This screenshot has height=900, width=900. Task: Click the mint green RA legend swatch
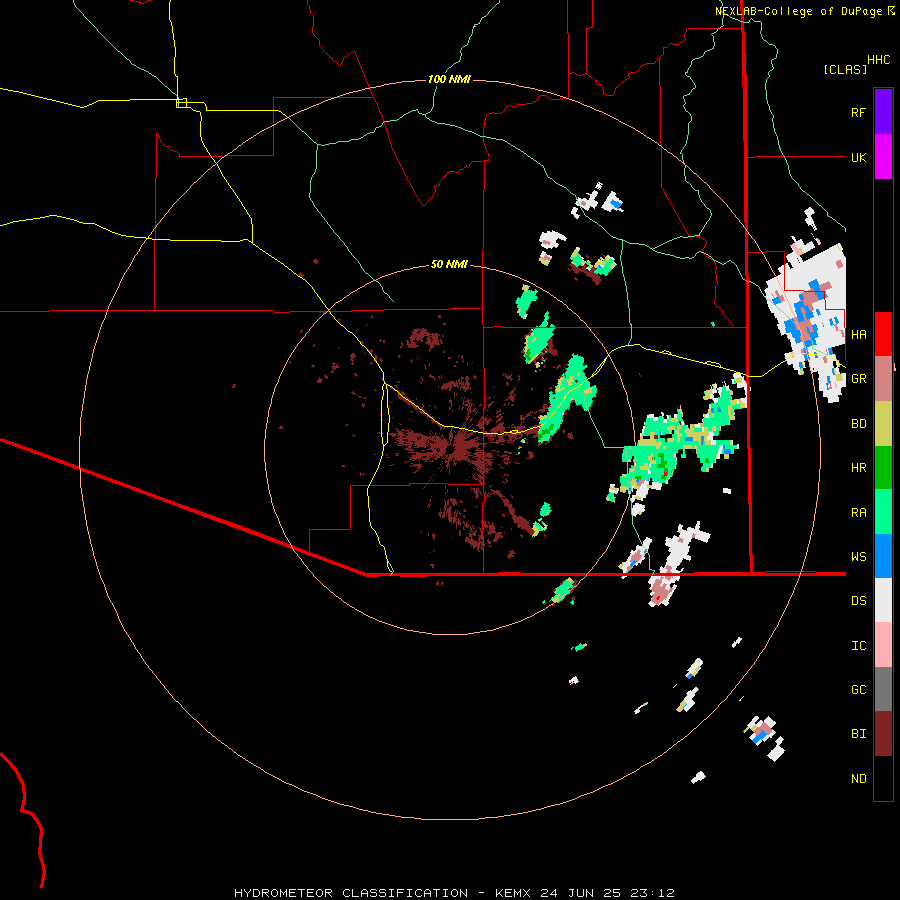click(883, 512)
